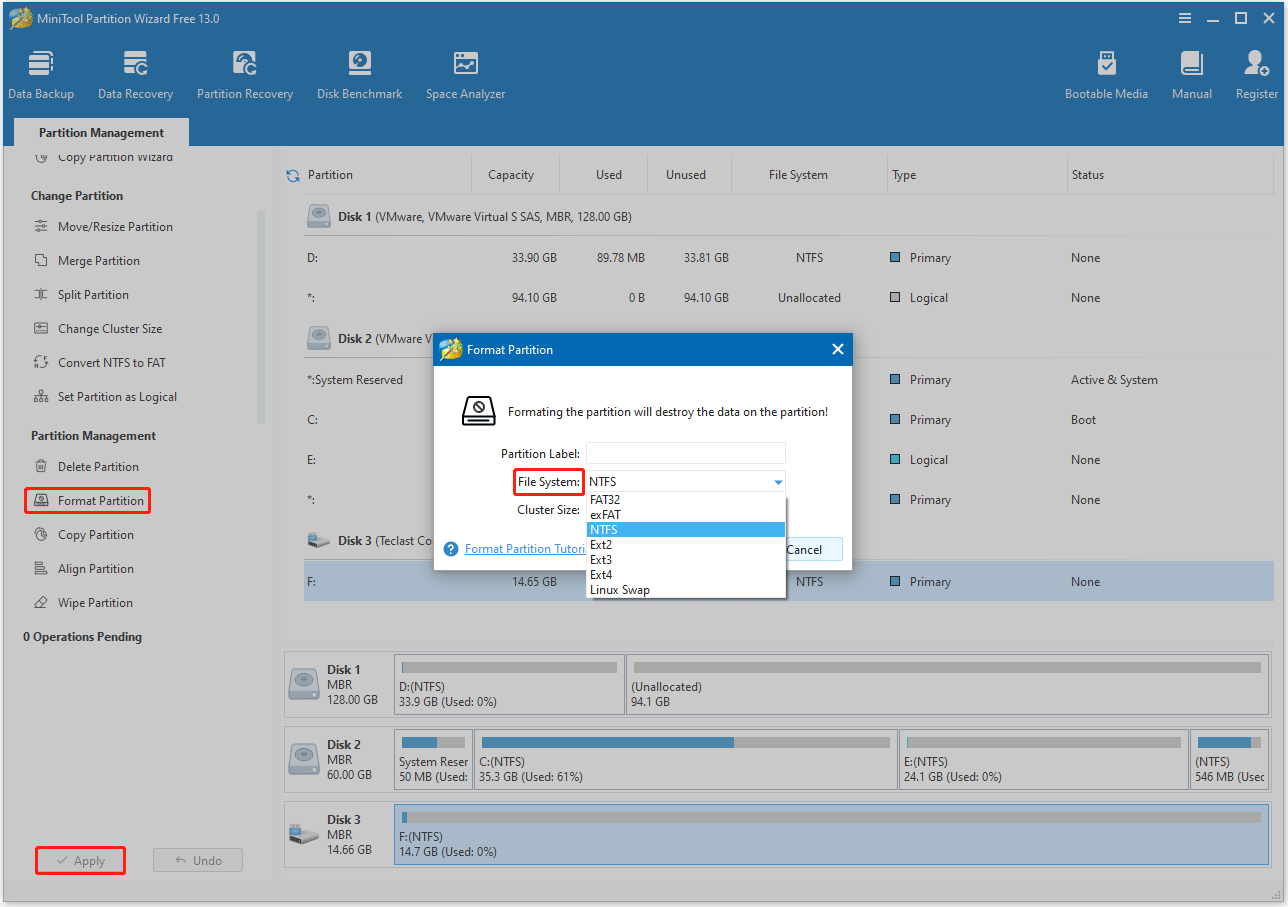Open the Manual
Screen dimensions: 1288x907
point(1191,70)
